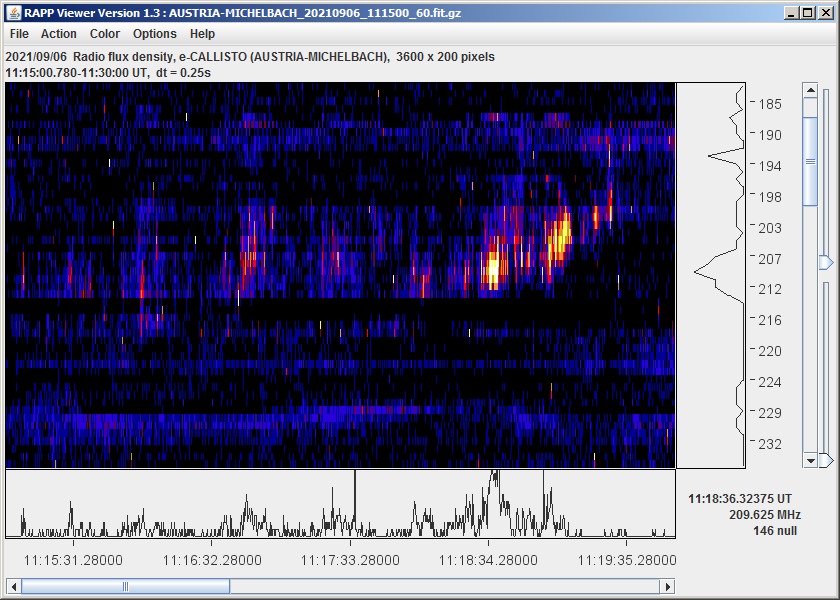Click the 11:19:35.28000 time axis label
Image resolution: width=840 pixels, height=600 pixels.
tap(627, 560)
